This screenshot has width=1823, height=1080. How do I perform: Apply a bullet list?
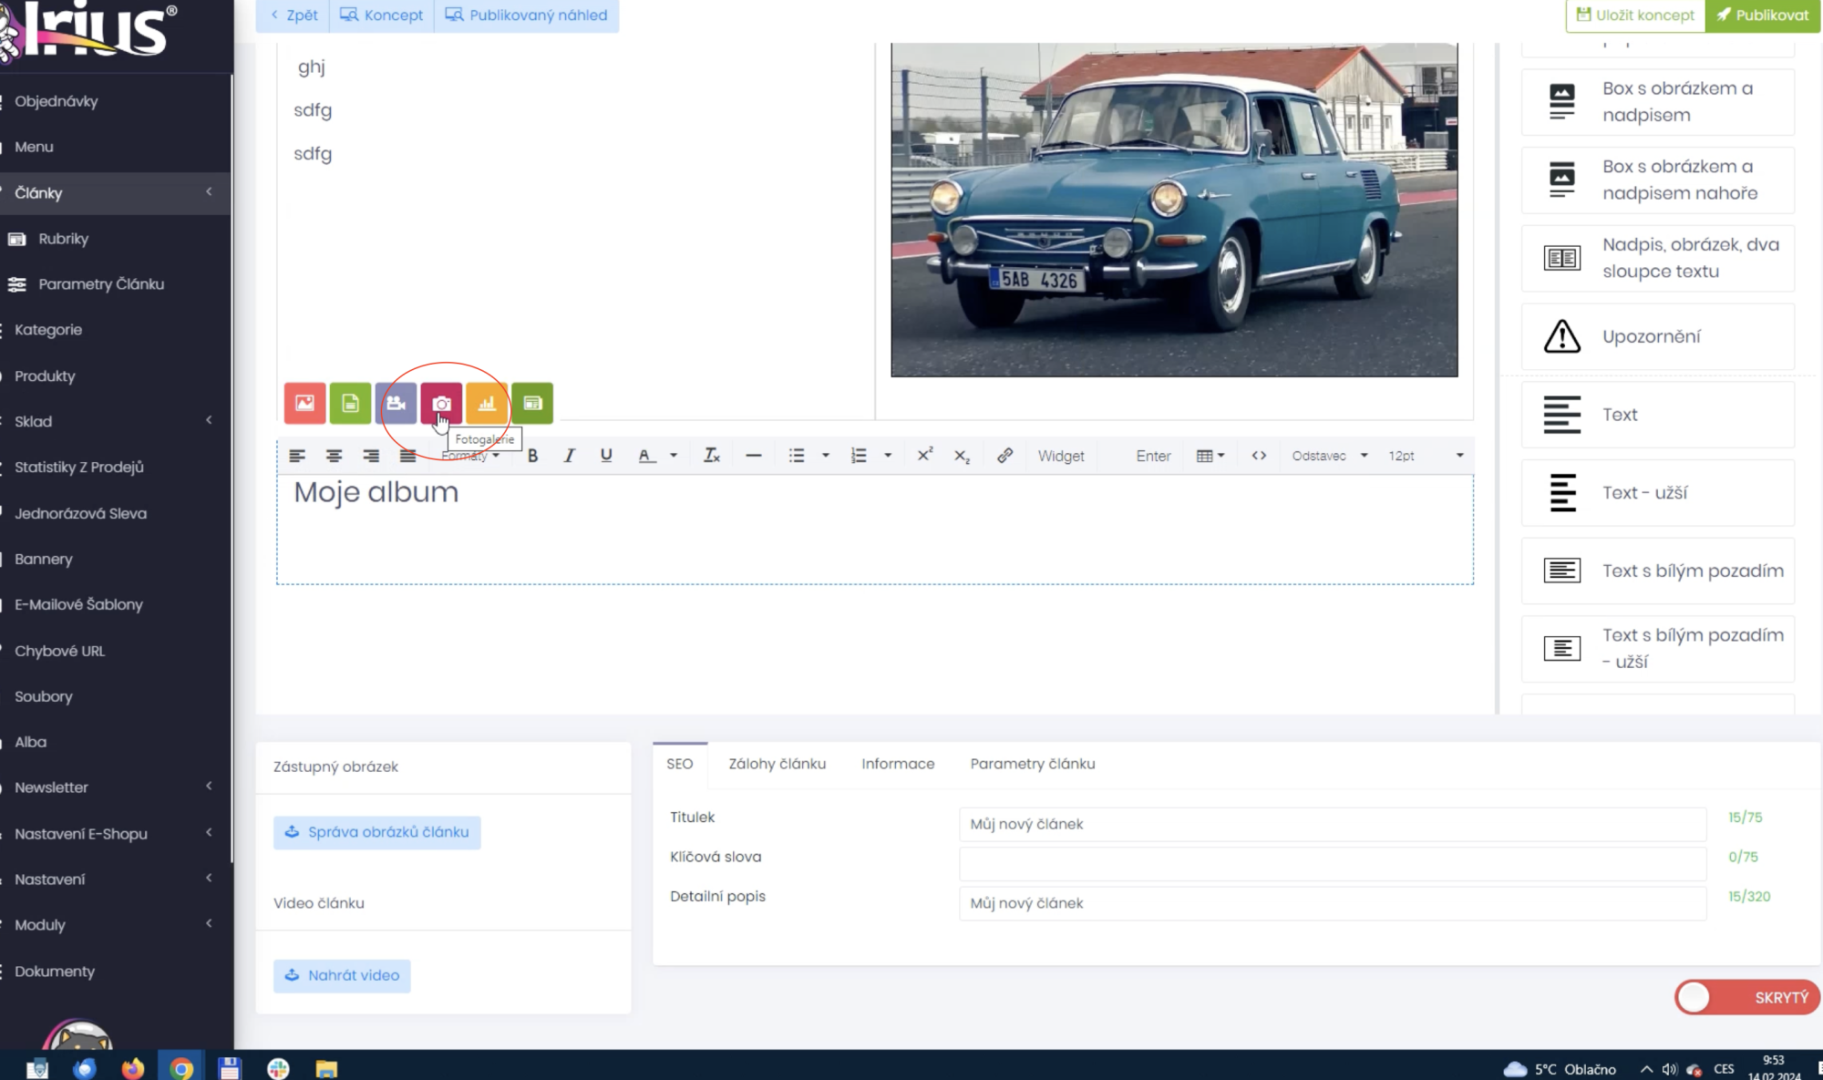(796, 456)
